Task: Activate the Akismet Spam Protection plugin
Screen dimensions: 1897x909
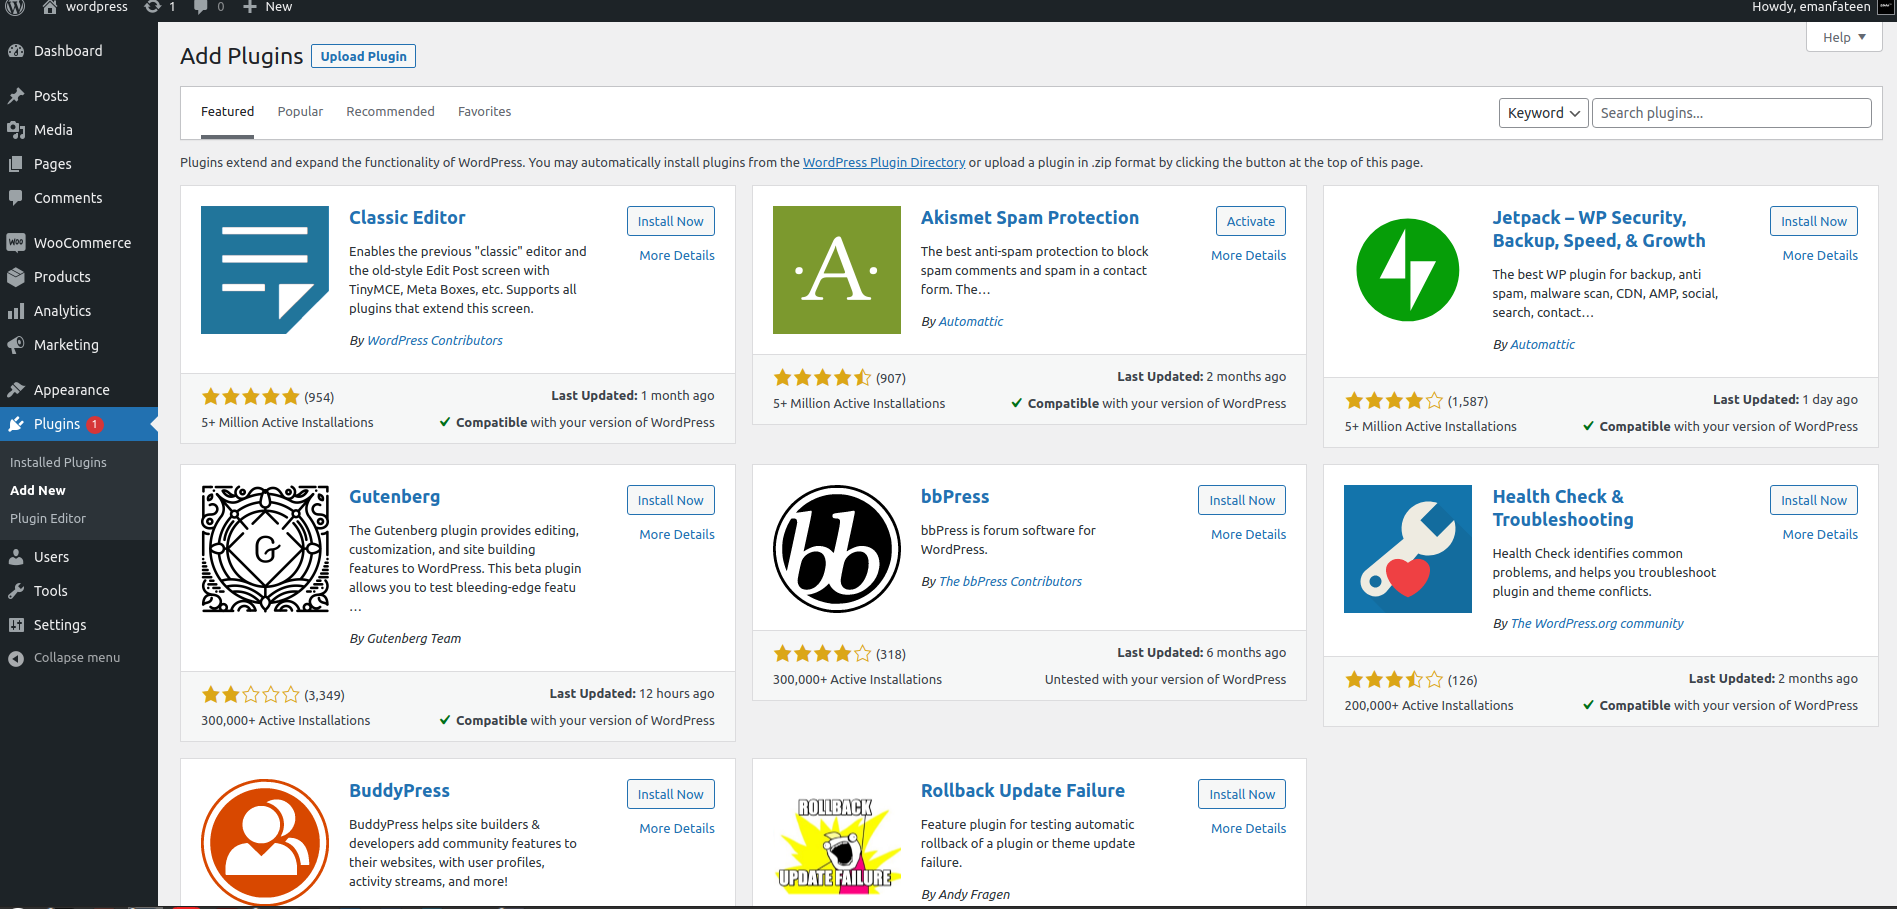Action: point(1250,221)
